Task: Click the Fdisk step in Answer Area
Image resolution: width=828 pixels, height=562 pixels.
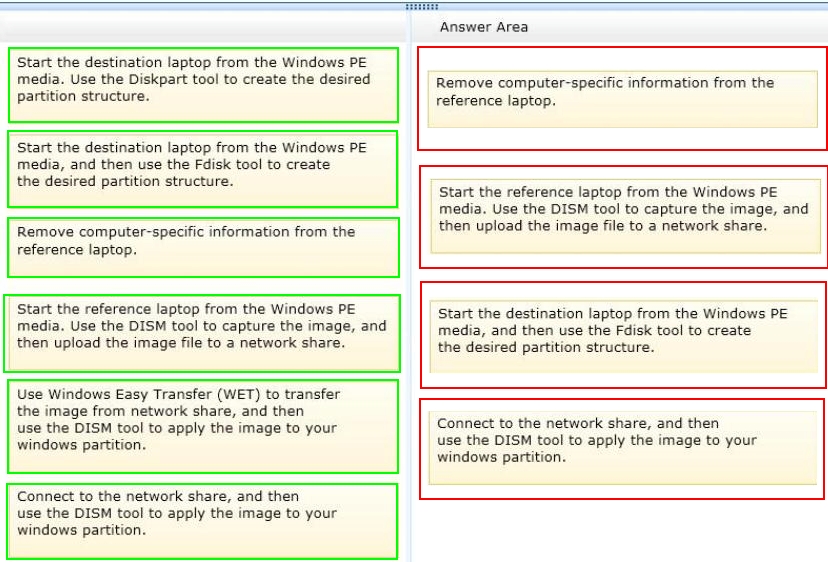Action: 624,337
